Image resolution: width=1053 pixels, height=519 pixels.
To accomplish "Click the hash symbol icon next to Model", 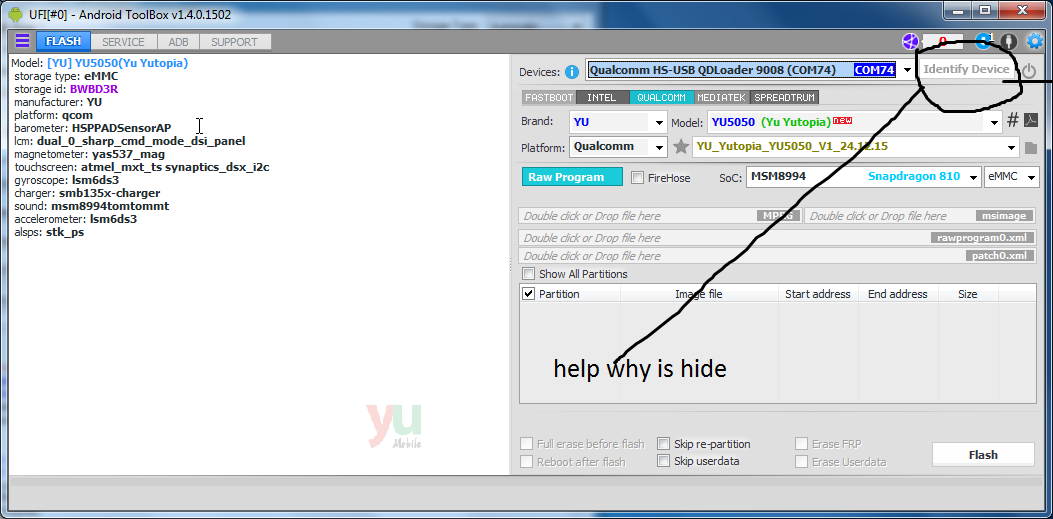I will pos(1013,121).
